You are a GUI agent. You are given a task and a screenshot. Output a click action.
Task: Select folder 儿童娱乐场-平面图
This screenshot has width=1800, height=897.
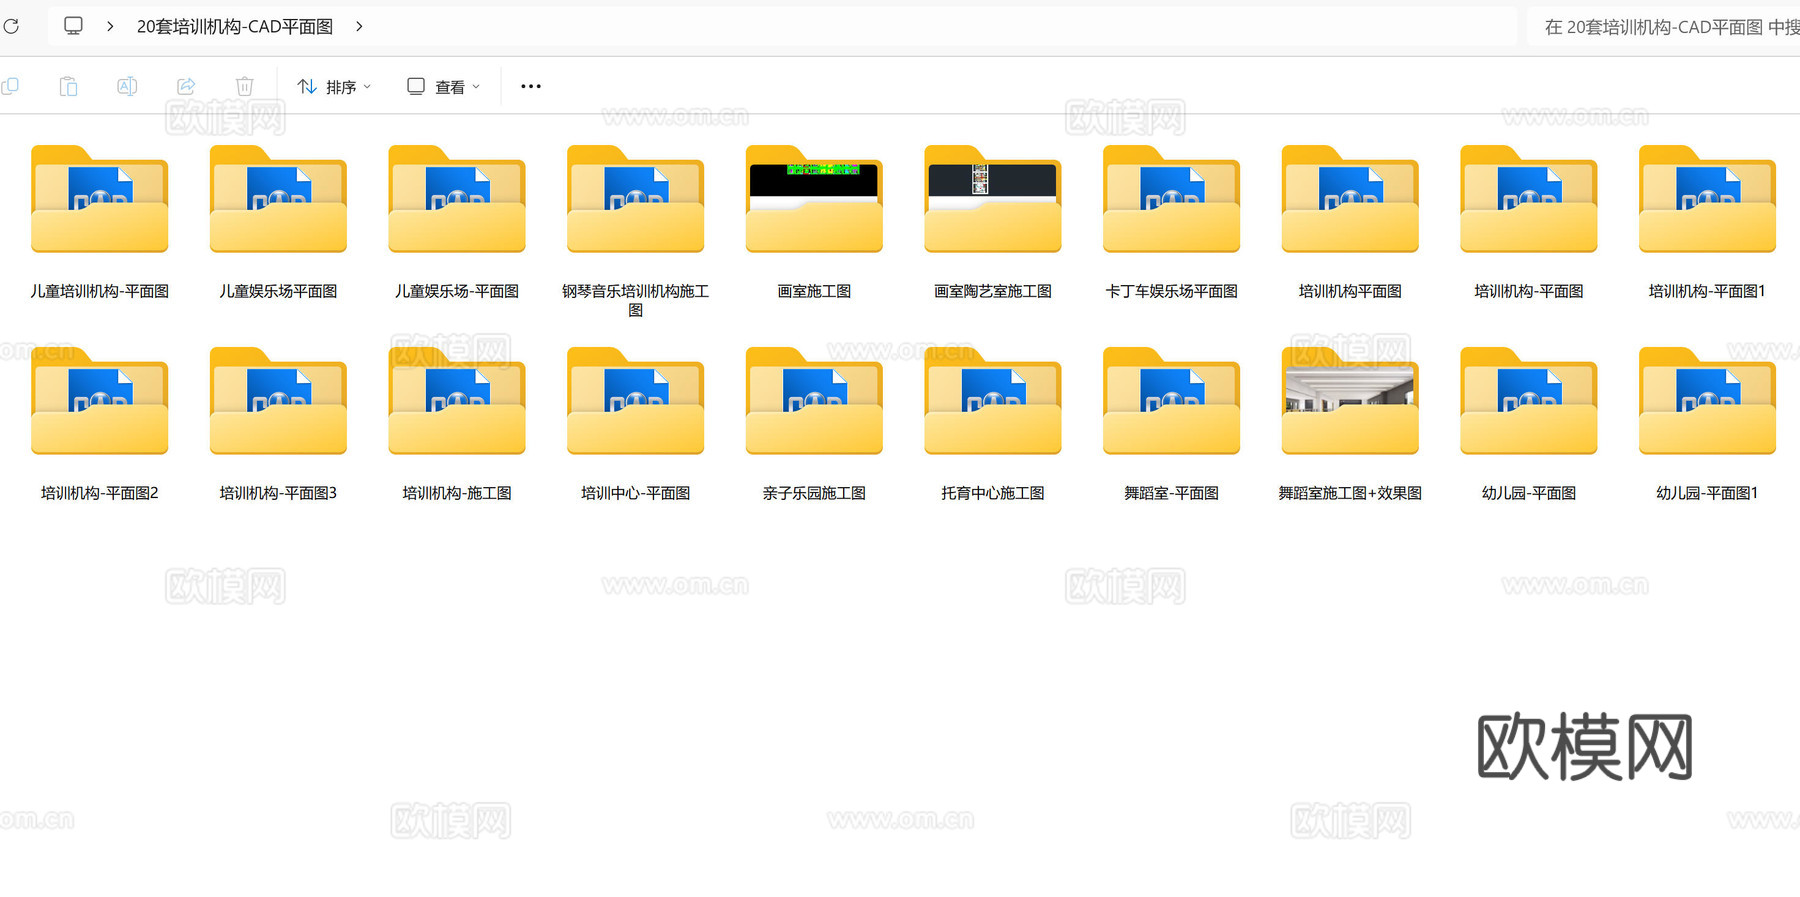457,222
